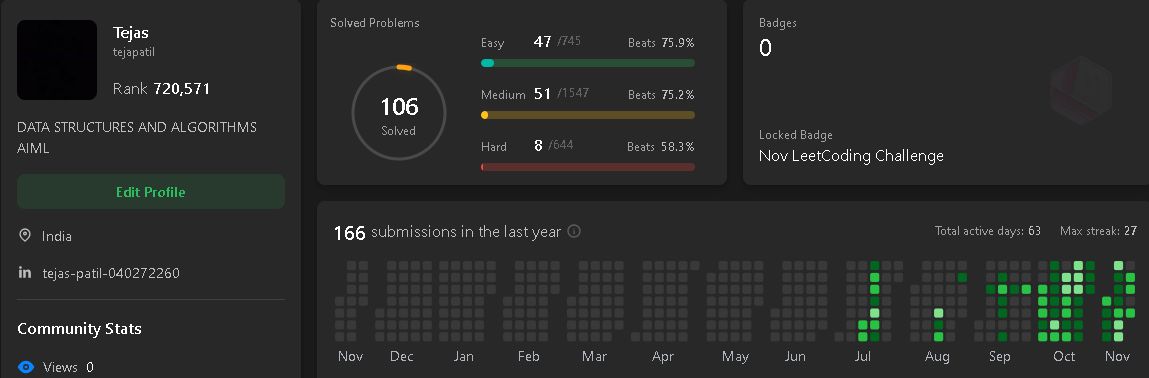Open the tejas-patil-040272260 LinkedIn link

tap(111, 273)
